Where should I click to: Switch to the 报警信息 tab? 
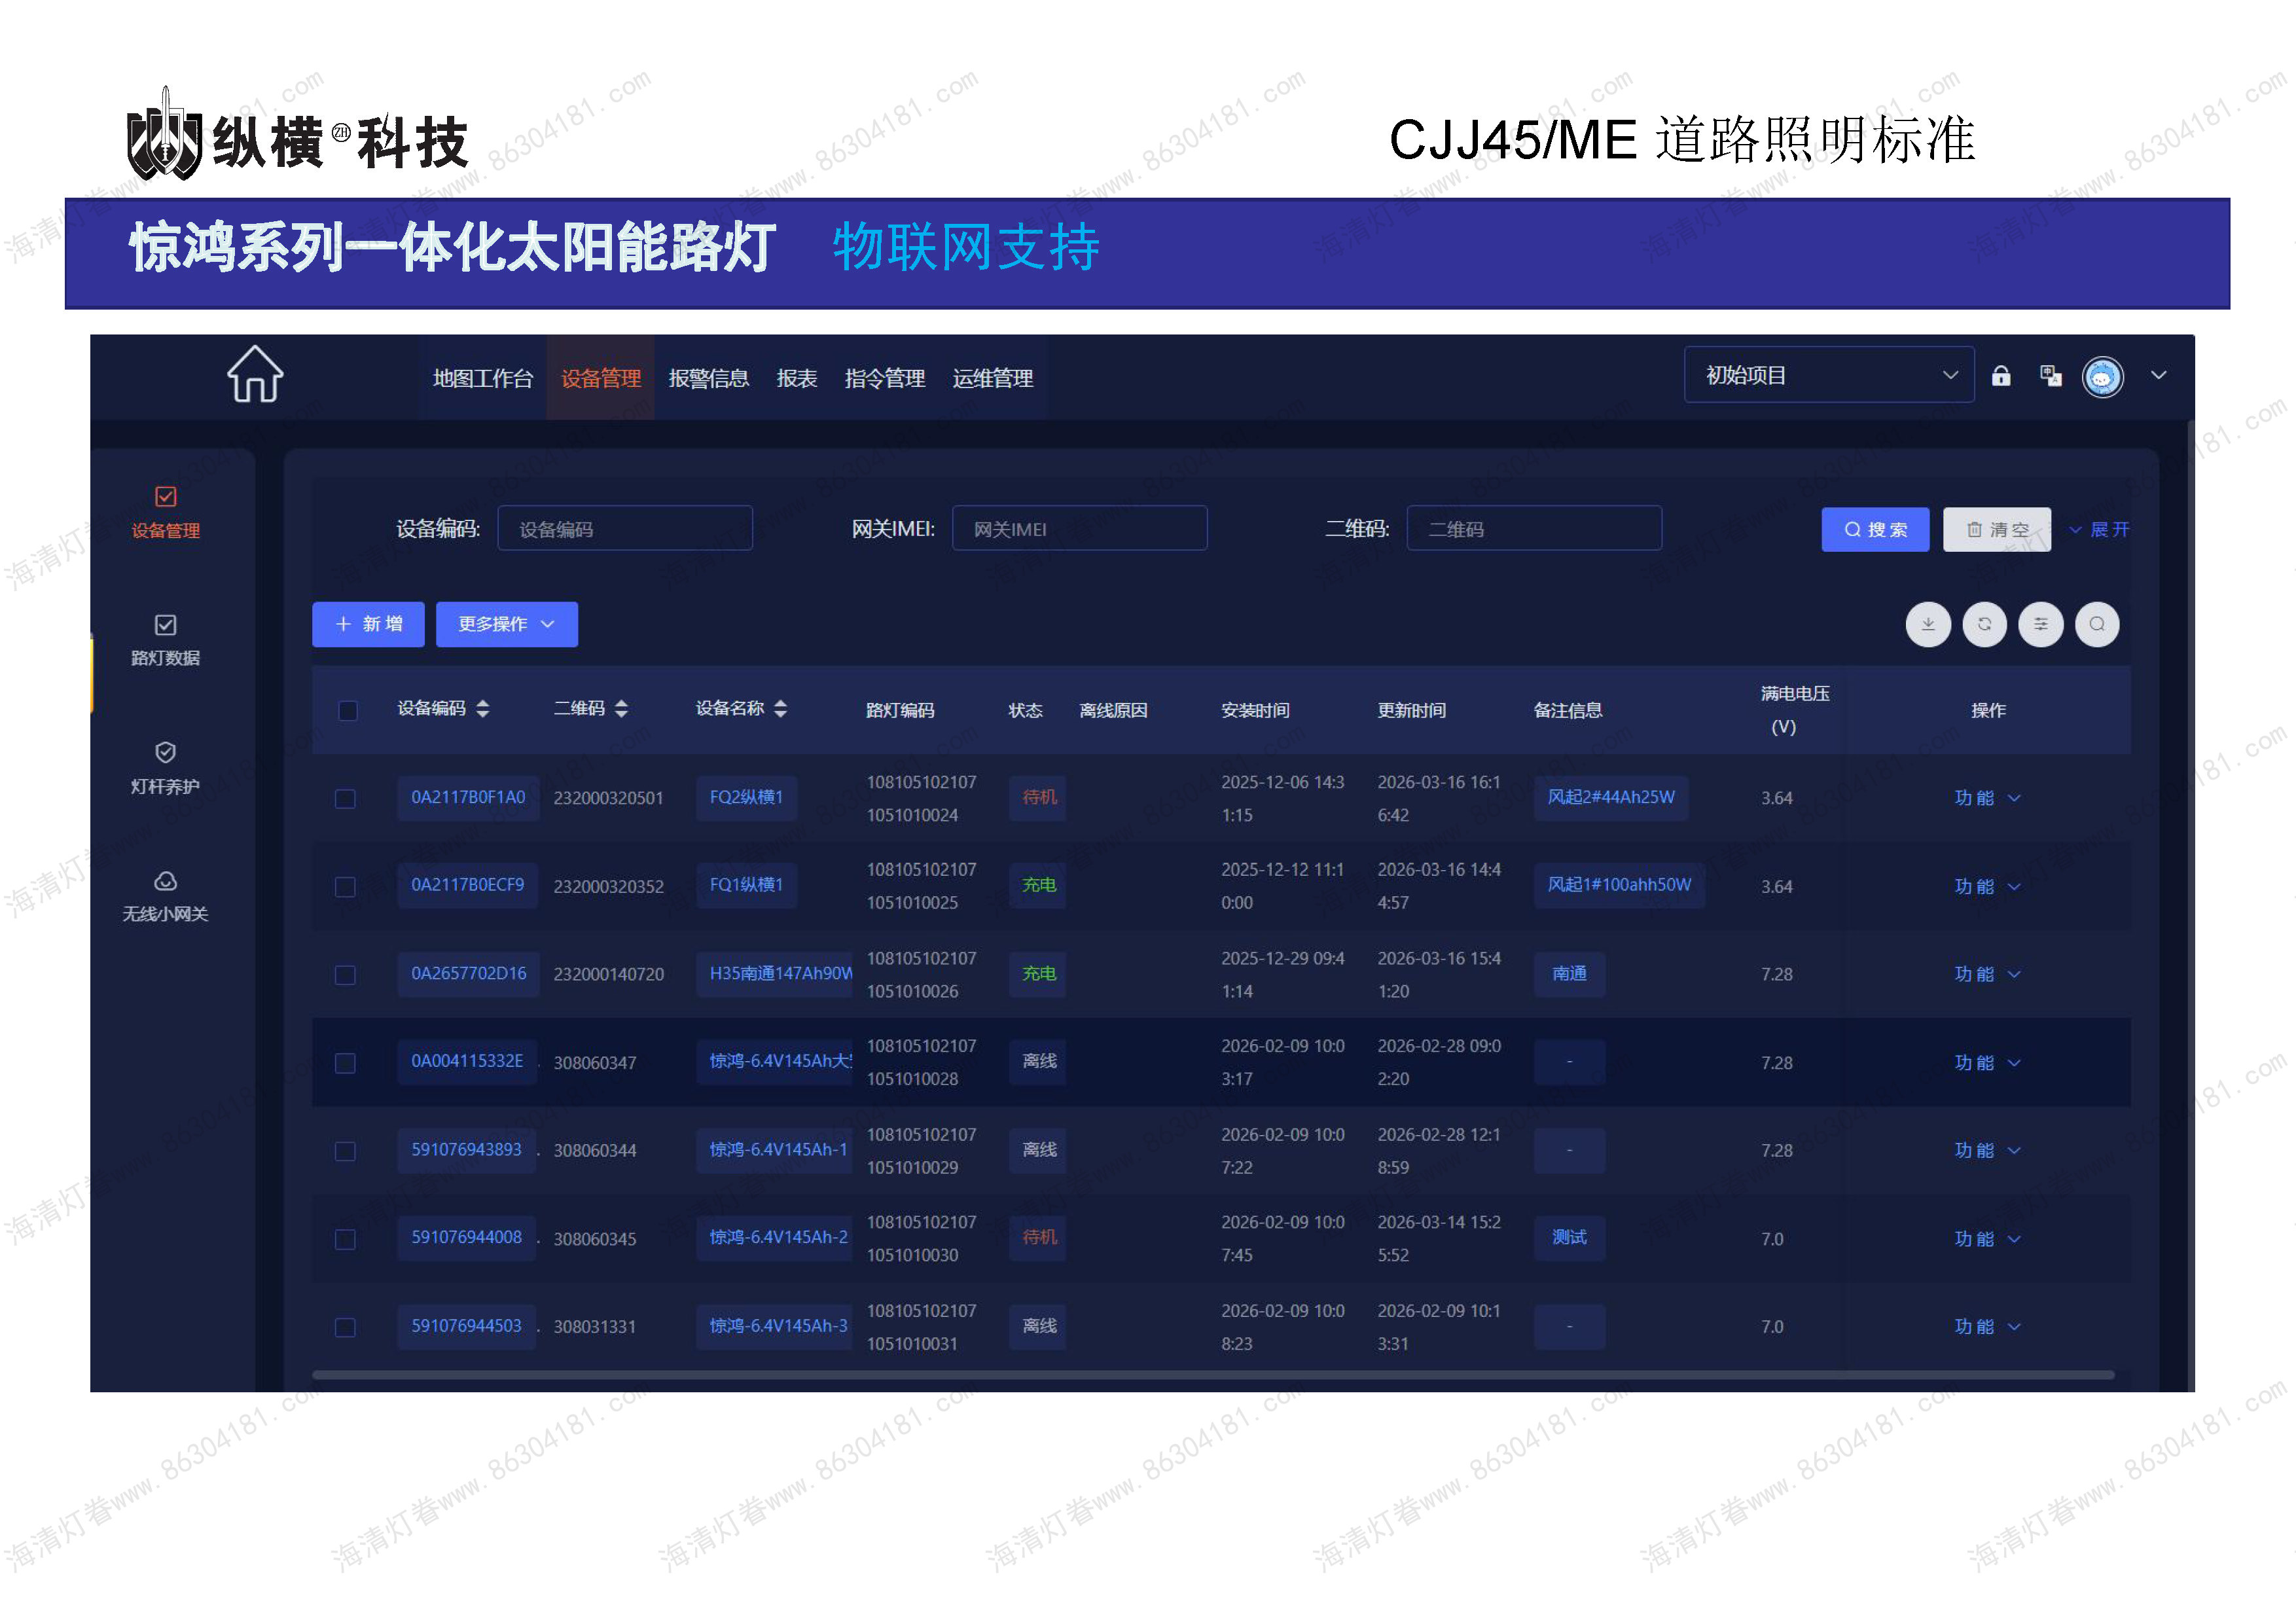[x=708, y=379]
